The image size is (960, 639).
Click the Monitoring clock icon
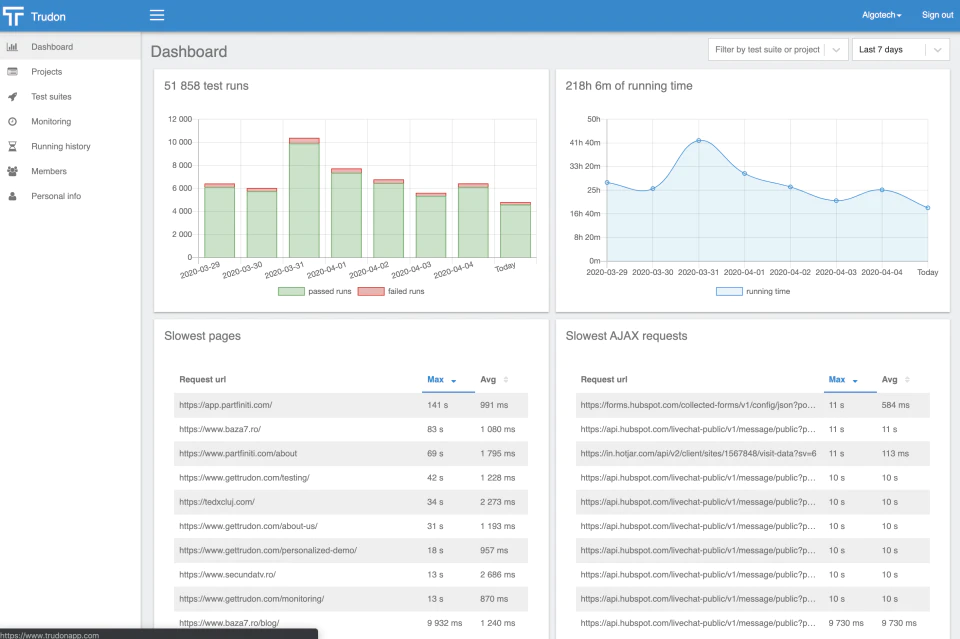click(x=12, y=121)
